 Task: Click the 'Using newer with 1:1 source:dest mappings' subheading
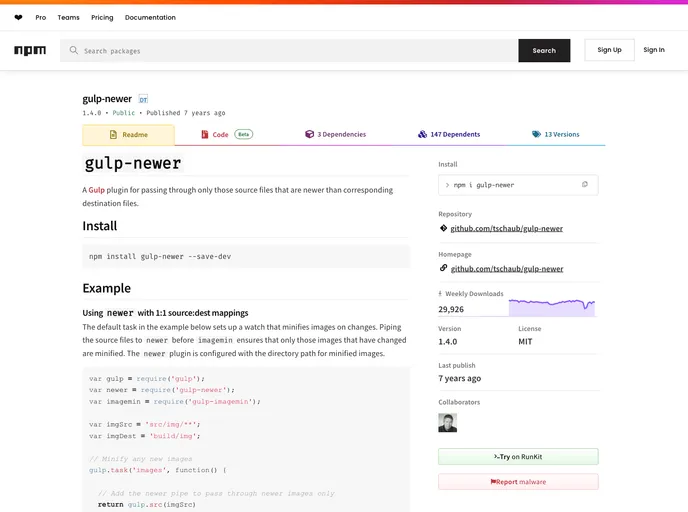(165, 313)
